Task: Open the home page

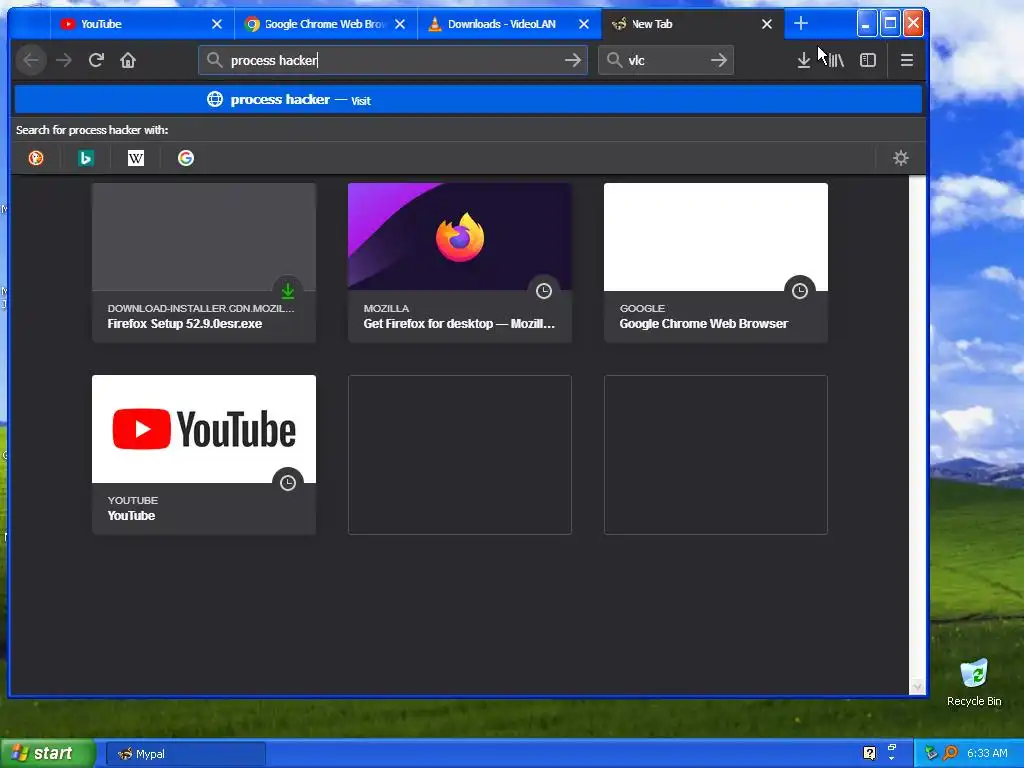Action: 128,60
